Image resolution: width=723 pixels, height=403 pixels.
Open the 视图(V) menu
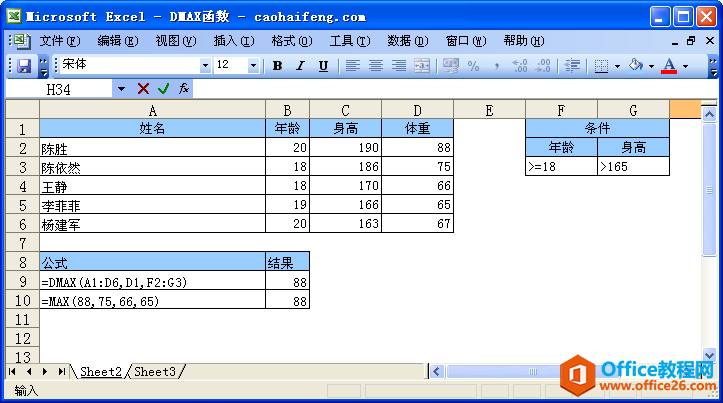[176, 41]
